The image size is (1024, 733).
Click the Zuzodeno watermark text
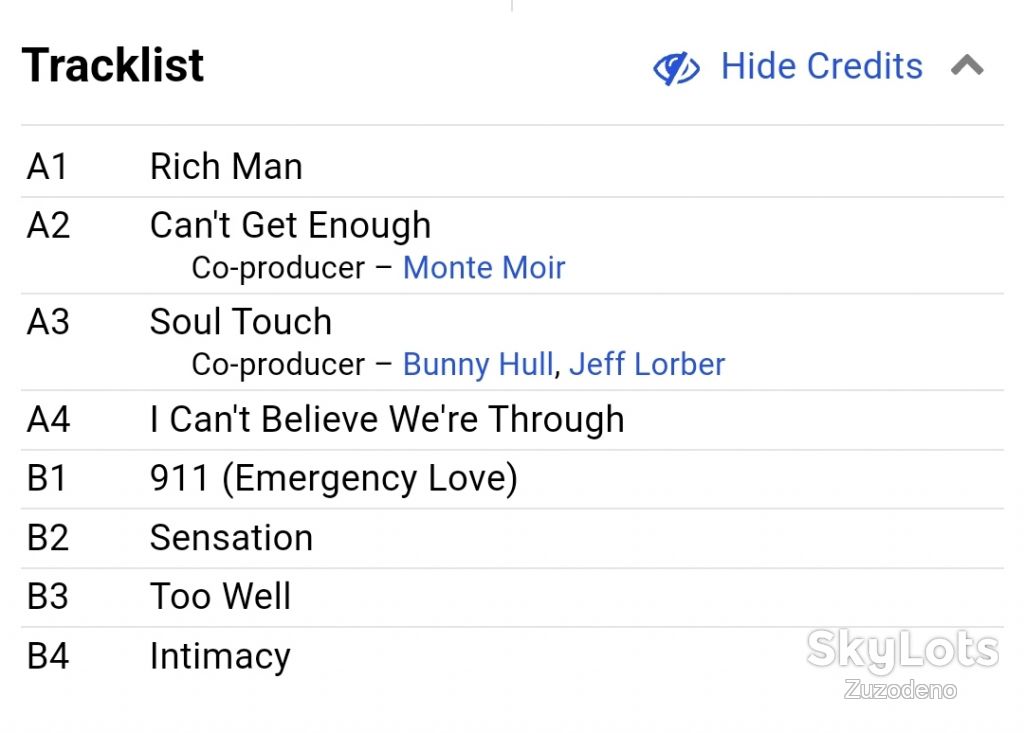point(900,689)
